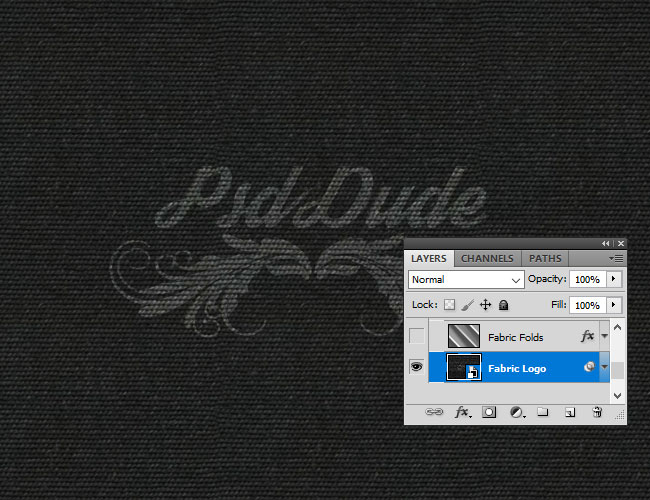Click the Fill value field

pos(587,306)
